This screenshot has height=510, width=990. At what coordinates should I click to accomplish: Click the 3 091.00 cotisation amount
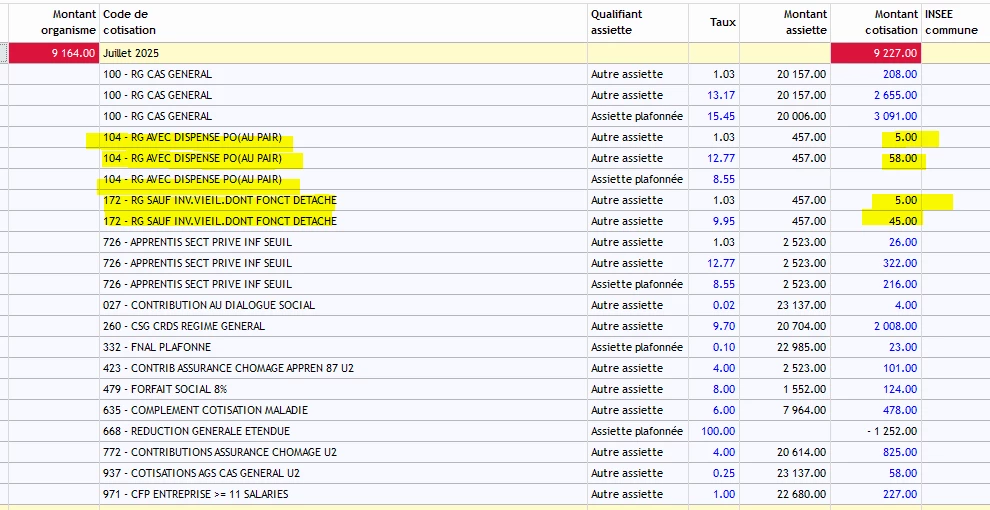pos(894,116)
